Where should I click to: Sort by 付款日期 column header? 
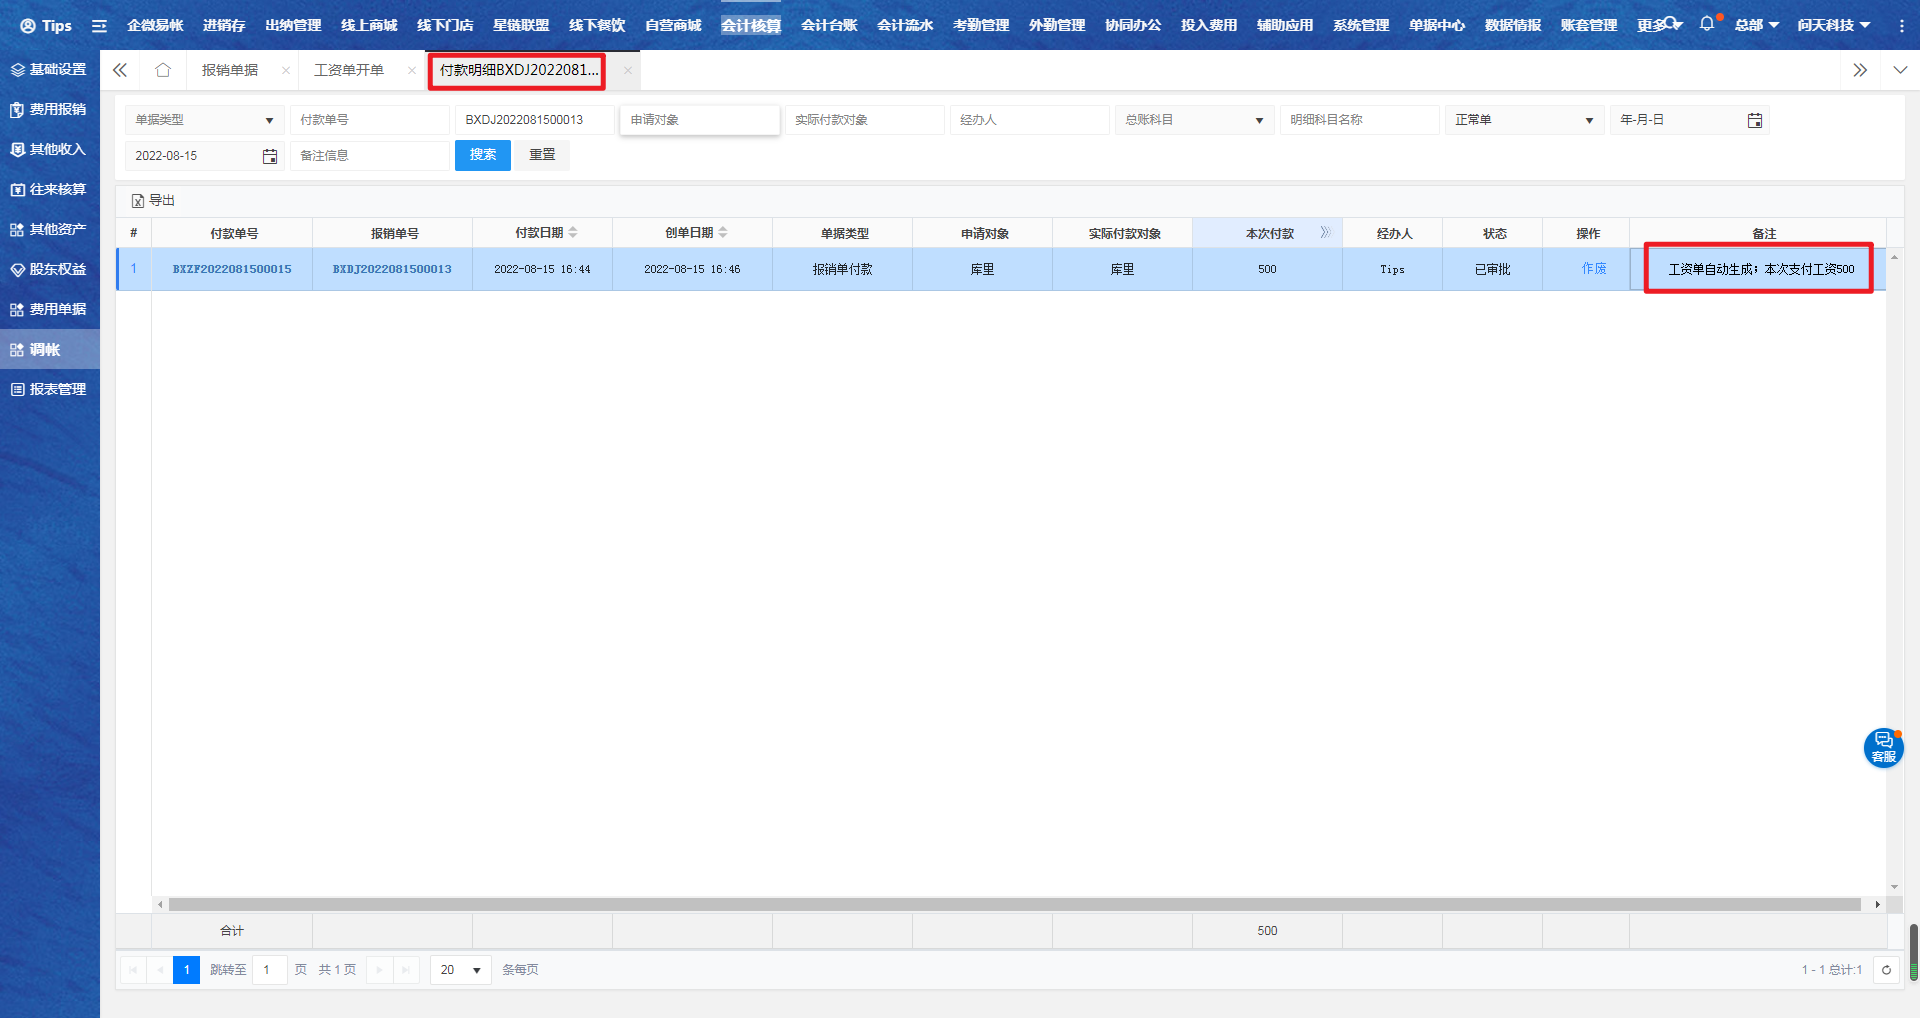[x=541, y=233]
